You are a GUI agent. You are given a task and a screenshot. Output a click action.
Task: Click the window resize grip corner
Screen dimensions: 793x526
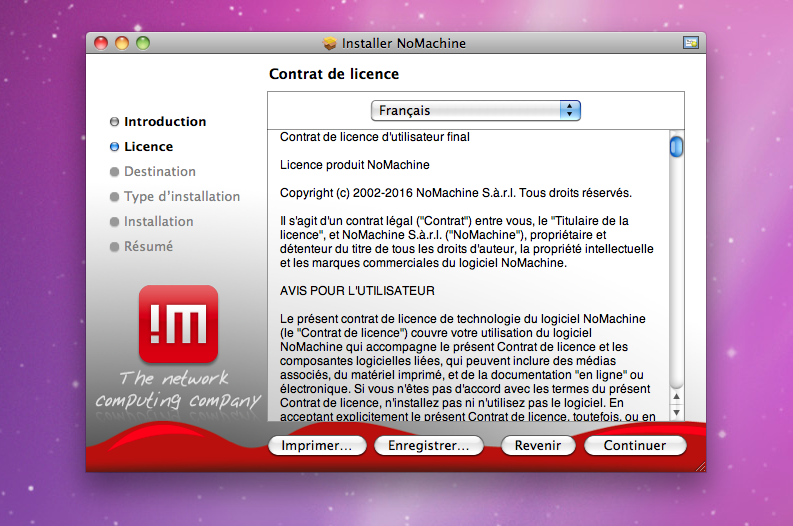point(700,467)
